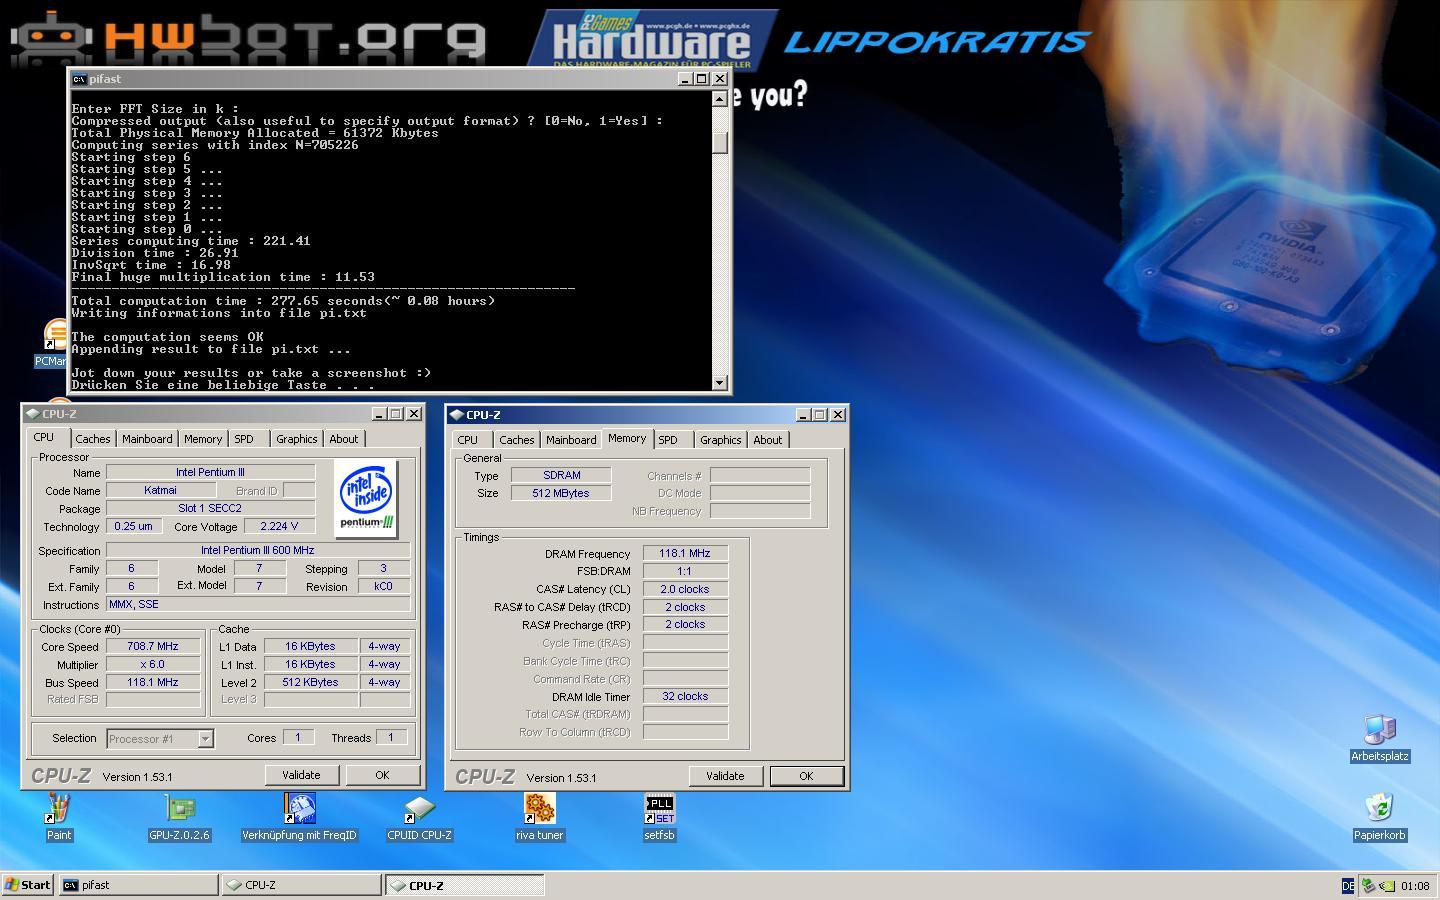The image size is (1440, 900).
Task: Select the PCMark desktop shortcut
Action: click(x=52, y=344)
